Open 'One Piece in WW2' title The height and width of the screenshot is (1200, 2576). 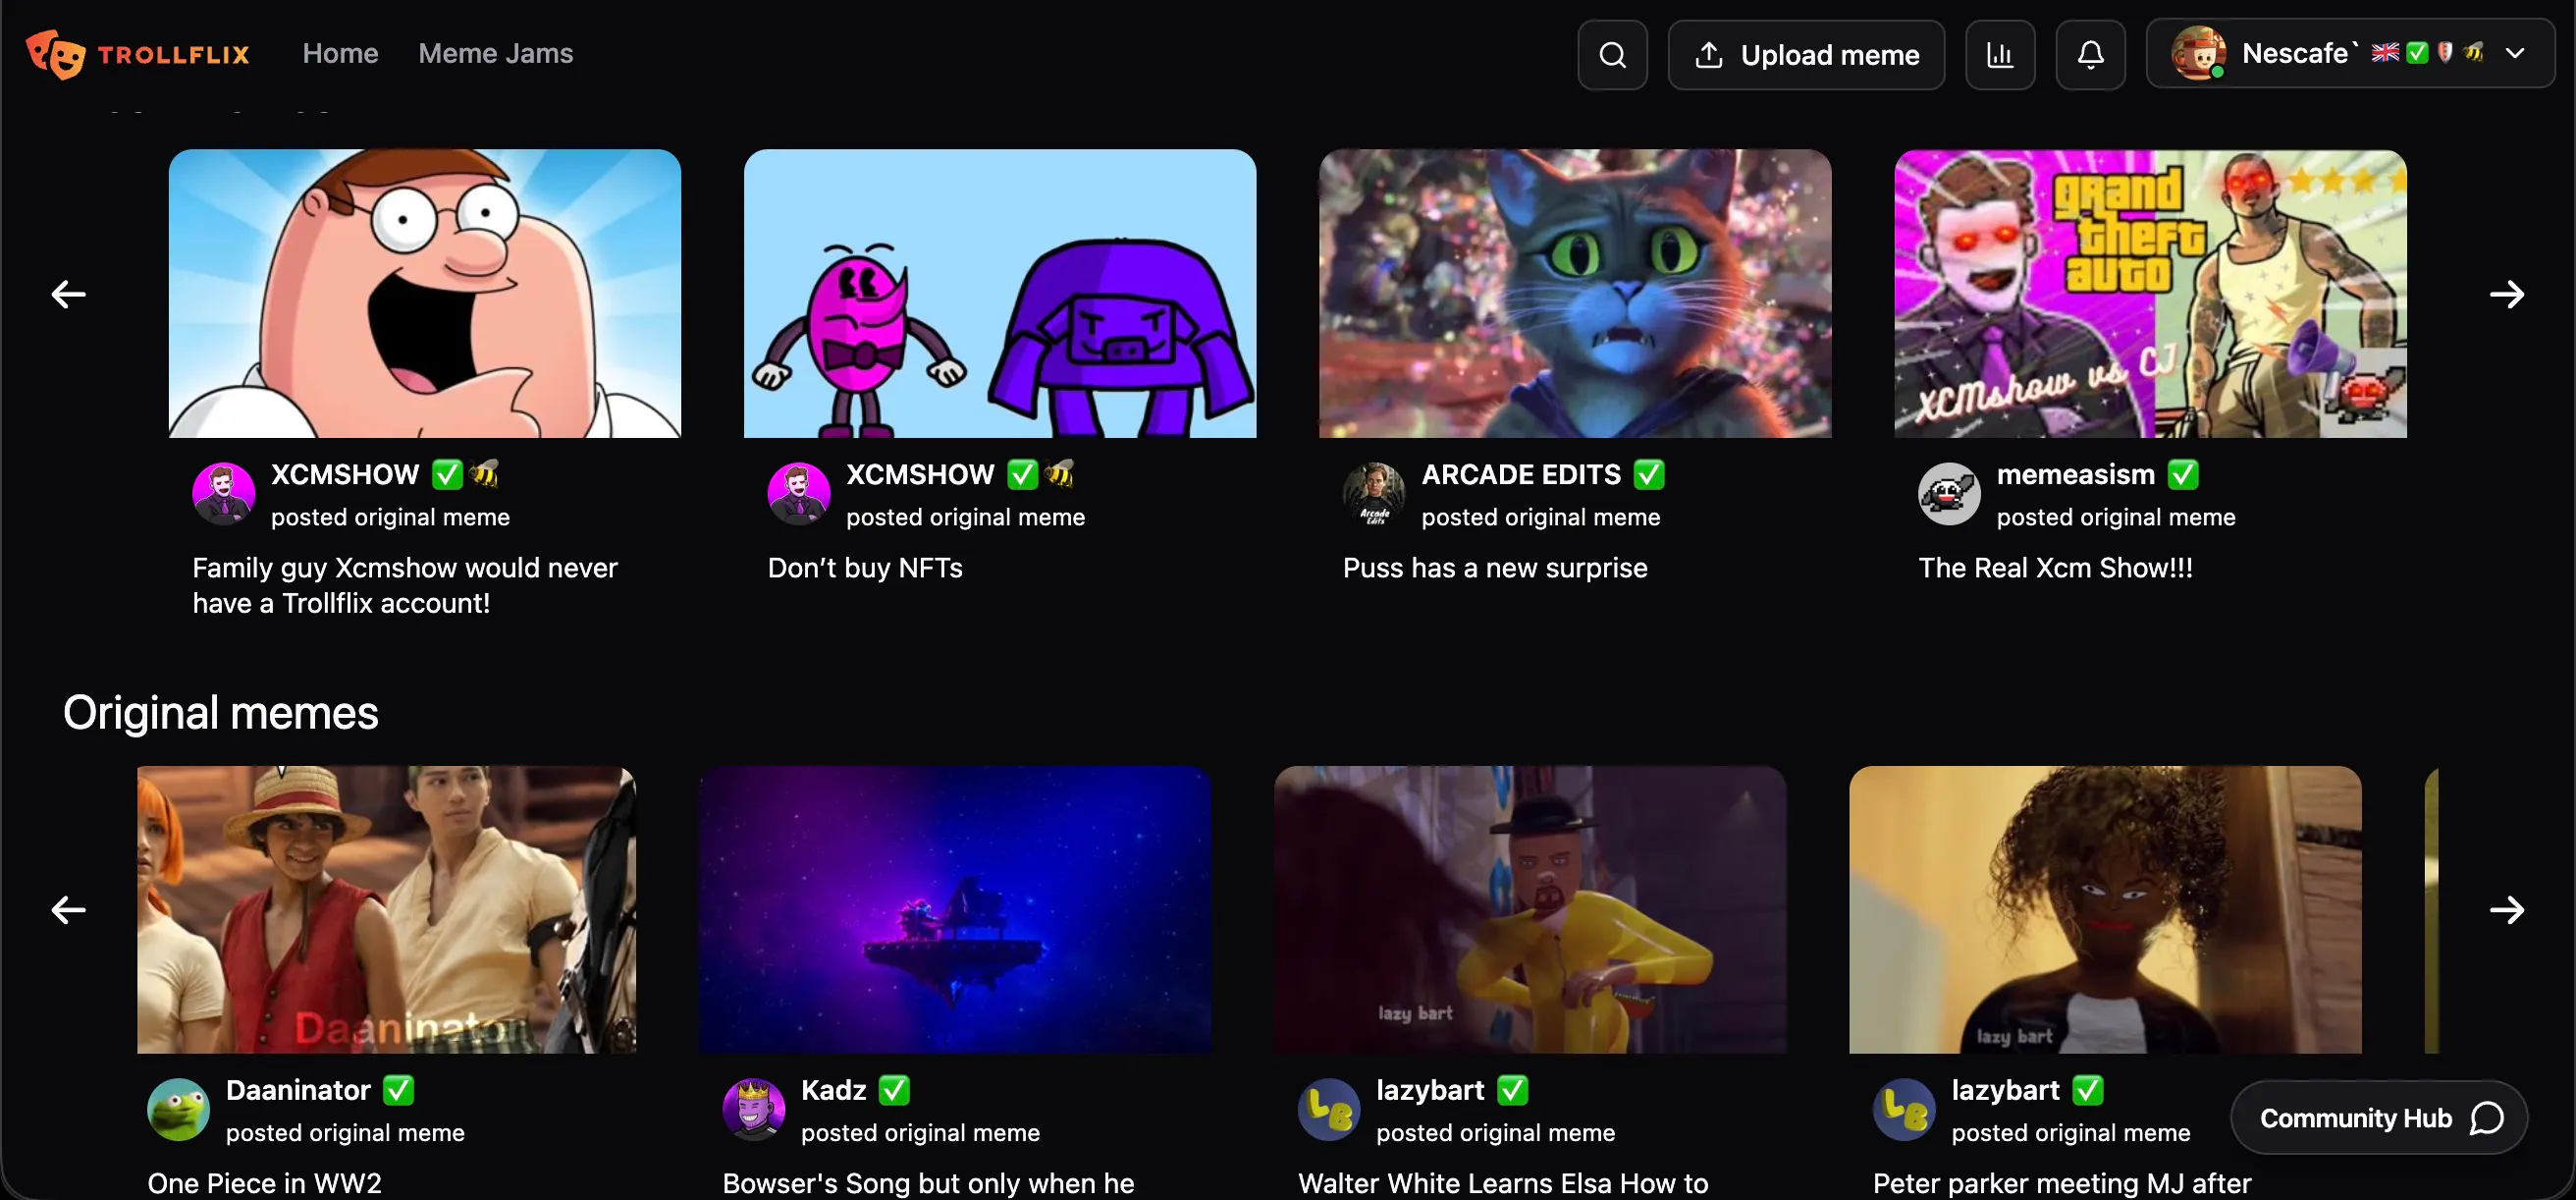(x=265, y=1183)
